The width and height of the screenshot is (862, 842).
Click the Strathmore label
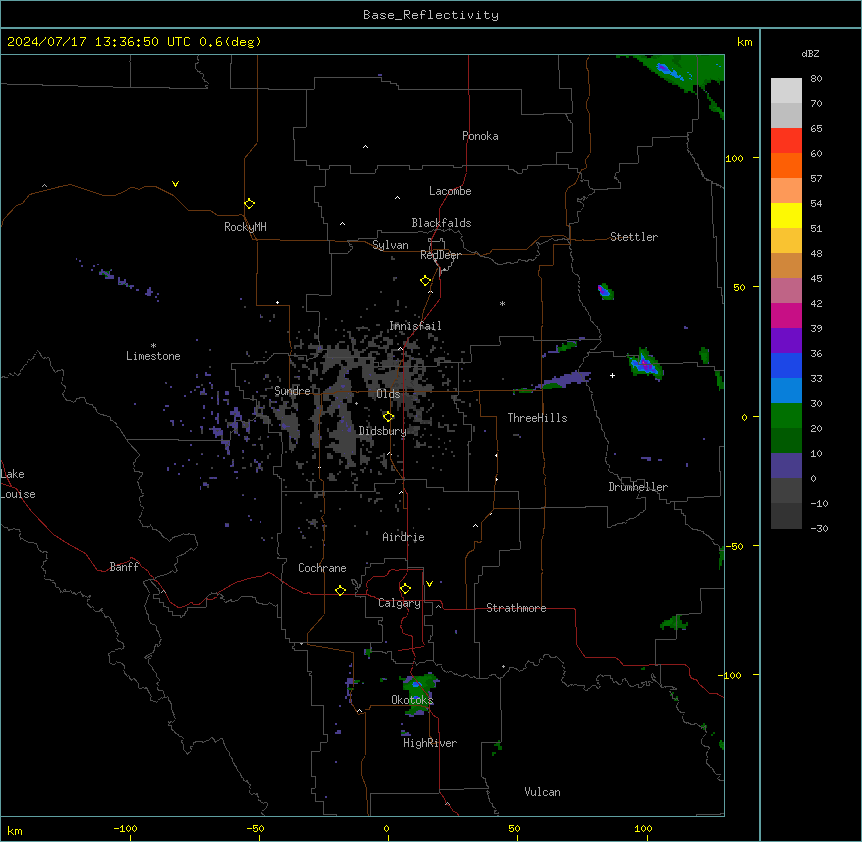[x=516, y=608]
